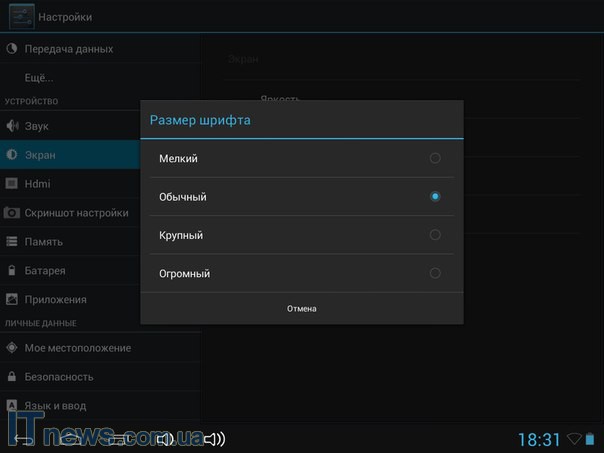Screen dimensions: 604x453
Task: Tap the Скриншот настройки camera icon
Action: pyautogui.click(x=12, y=213)
